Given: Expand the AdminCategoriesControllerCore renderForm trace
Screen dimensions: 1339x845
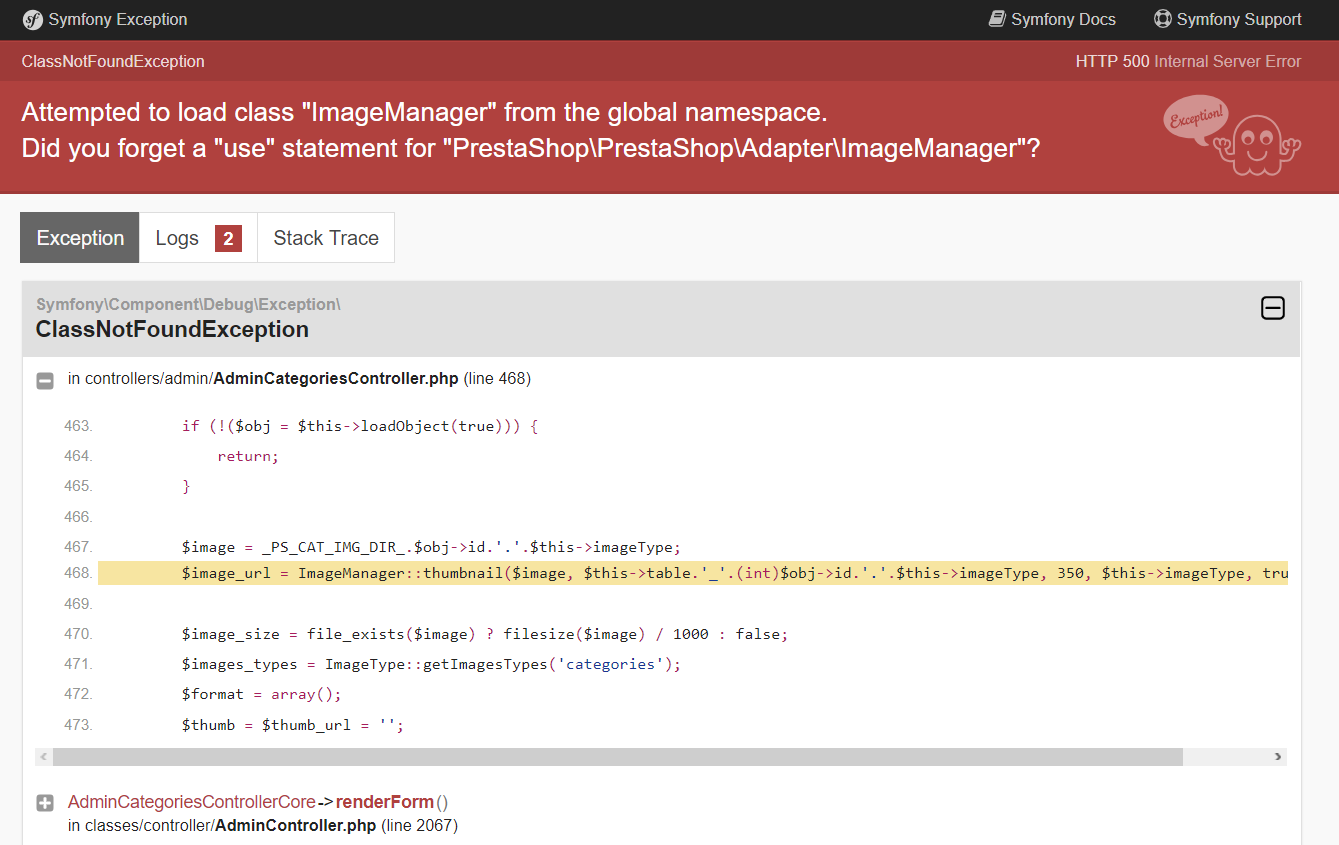Looking at the screenshot, I should pos(45,803).
